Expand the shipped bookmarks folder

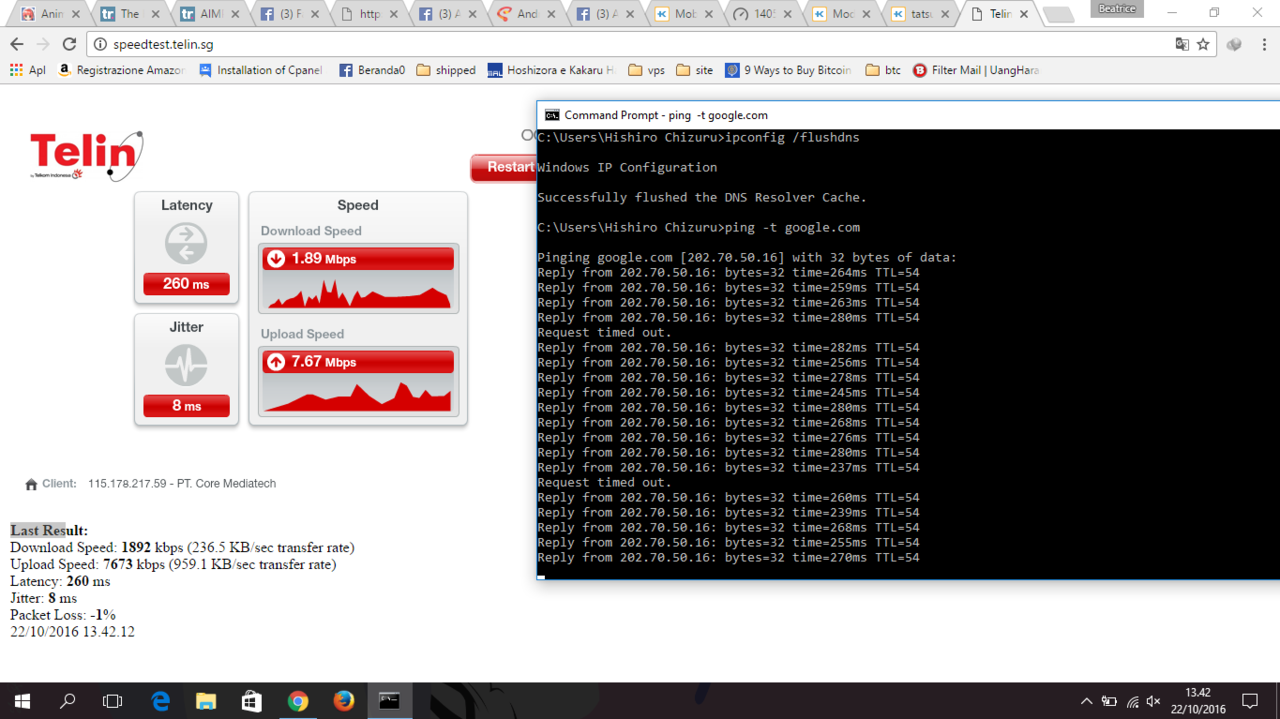[446, 70]
